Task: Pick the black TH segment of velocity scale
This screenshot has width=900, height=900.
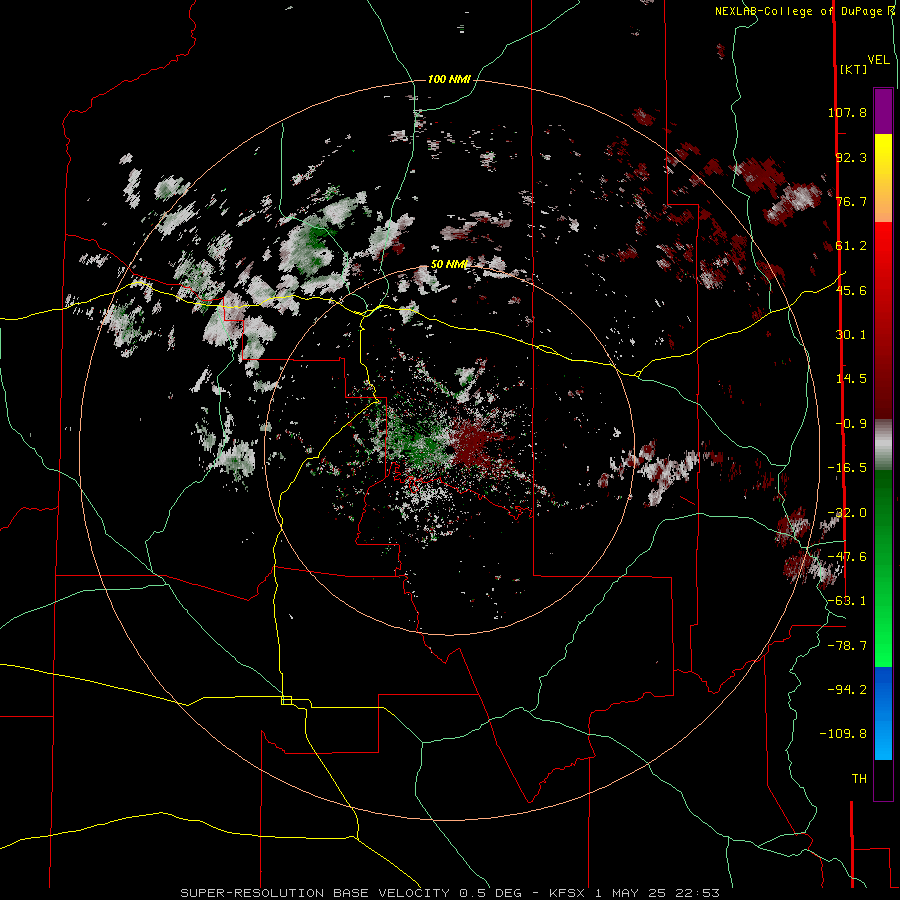Action: (x=883, y=779)
